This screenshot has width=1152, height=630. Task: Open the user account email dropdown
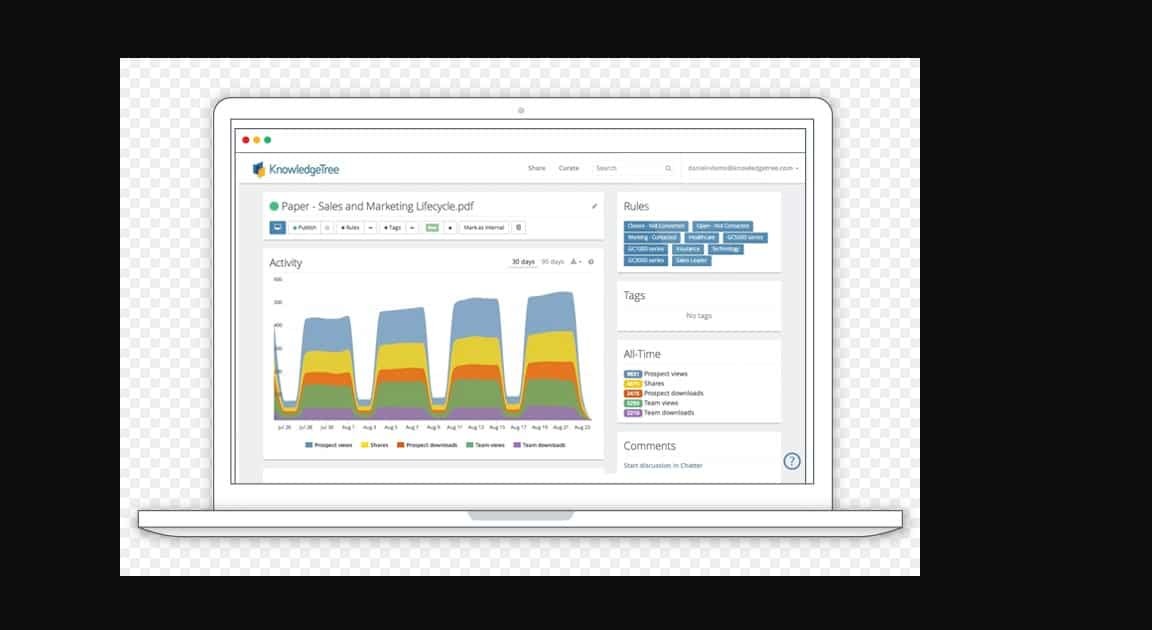click(742, 169)
